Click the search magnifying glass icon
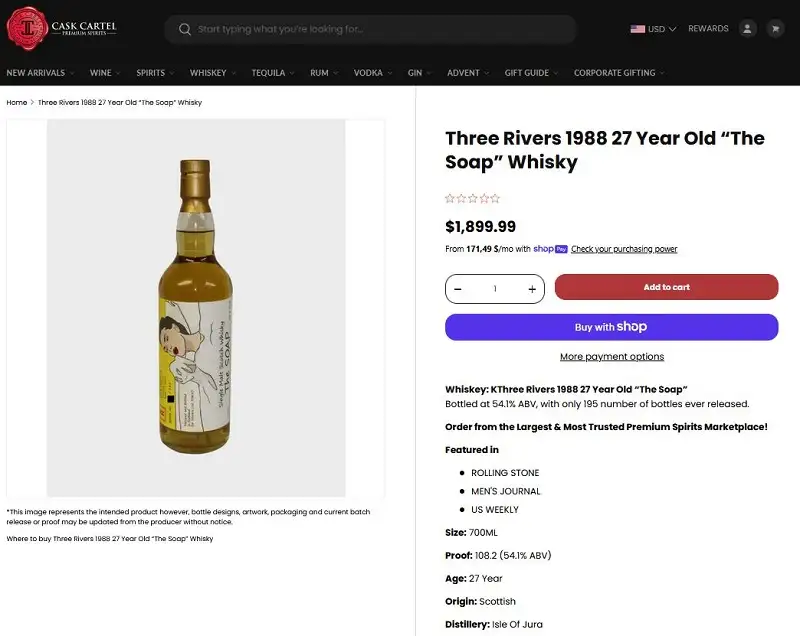 click(185, 29)
